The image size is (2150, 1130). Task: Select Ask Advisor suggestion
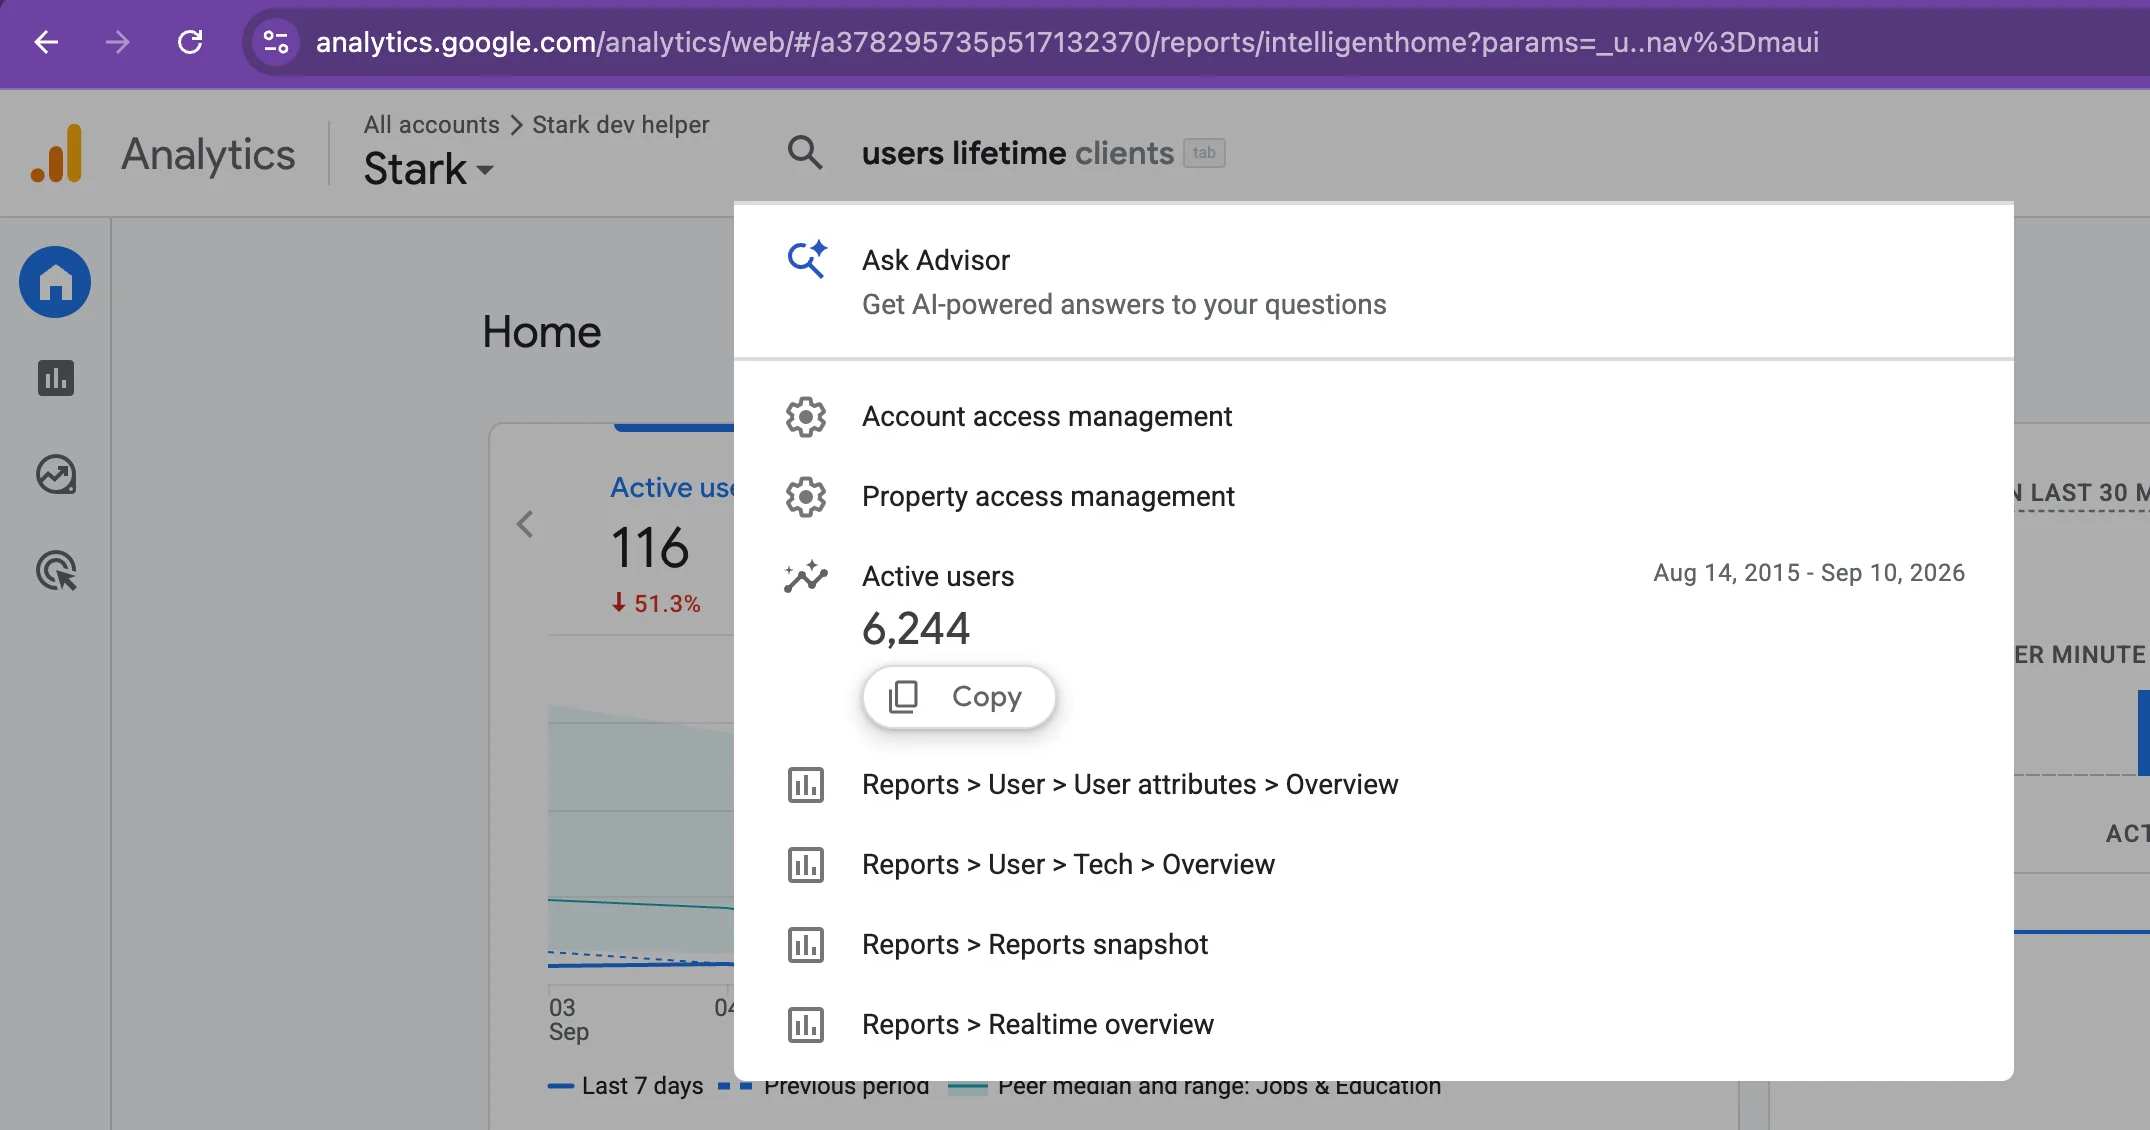pos(1373,281)
